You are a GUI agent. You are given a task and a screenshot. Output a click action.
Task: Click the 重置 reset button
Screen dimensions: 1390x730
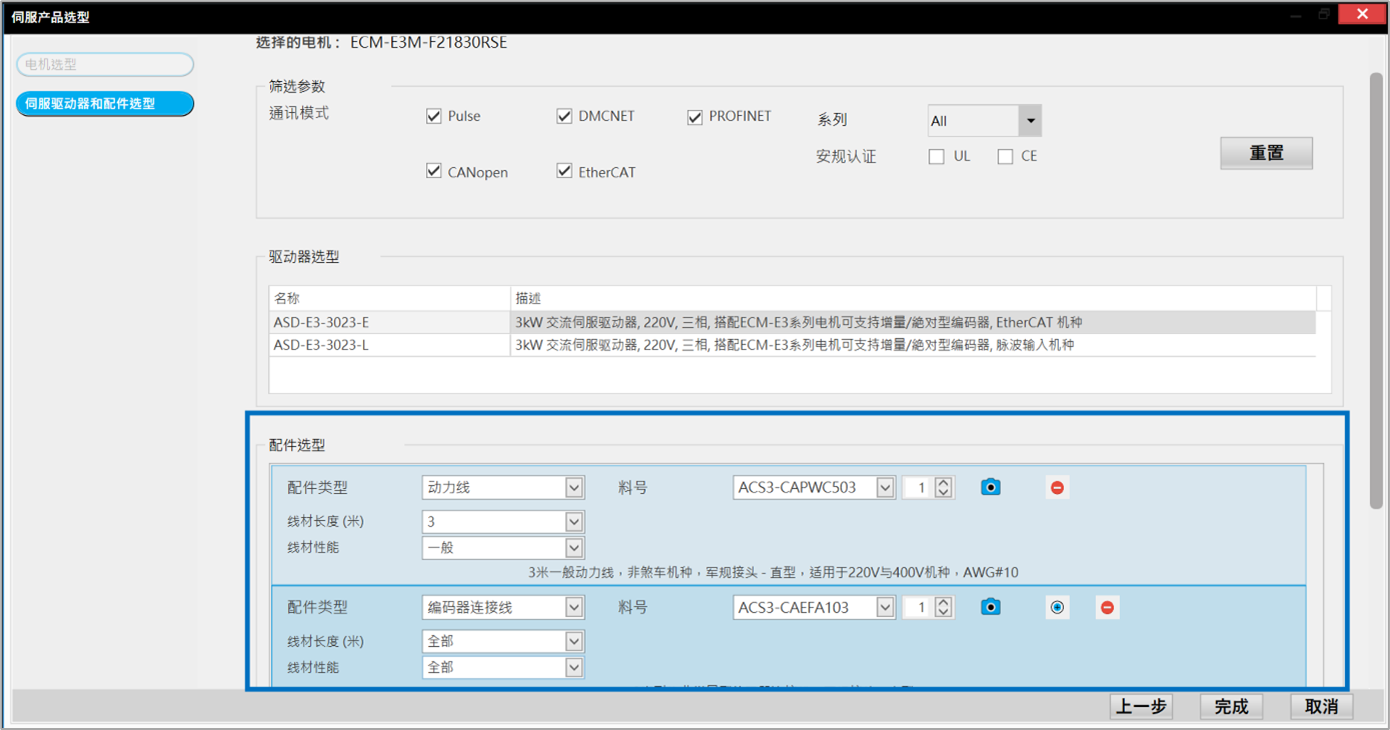tap(1266, 153)
